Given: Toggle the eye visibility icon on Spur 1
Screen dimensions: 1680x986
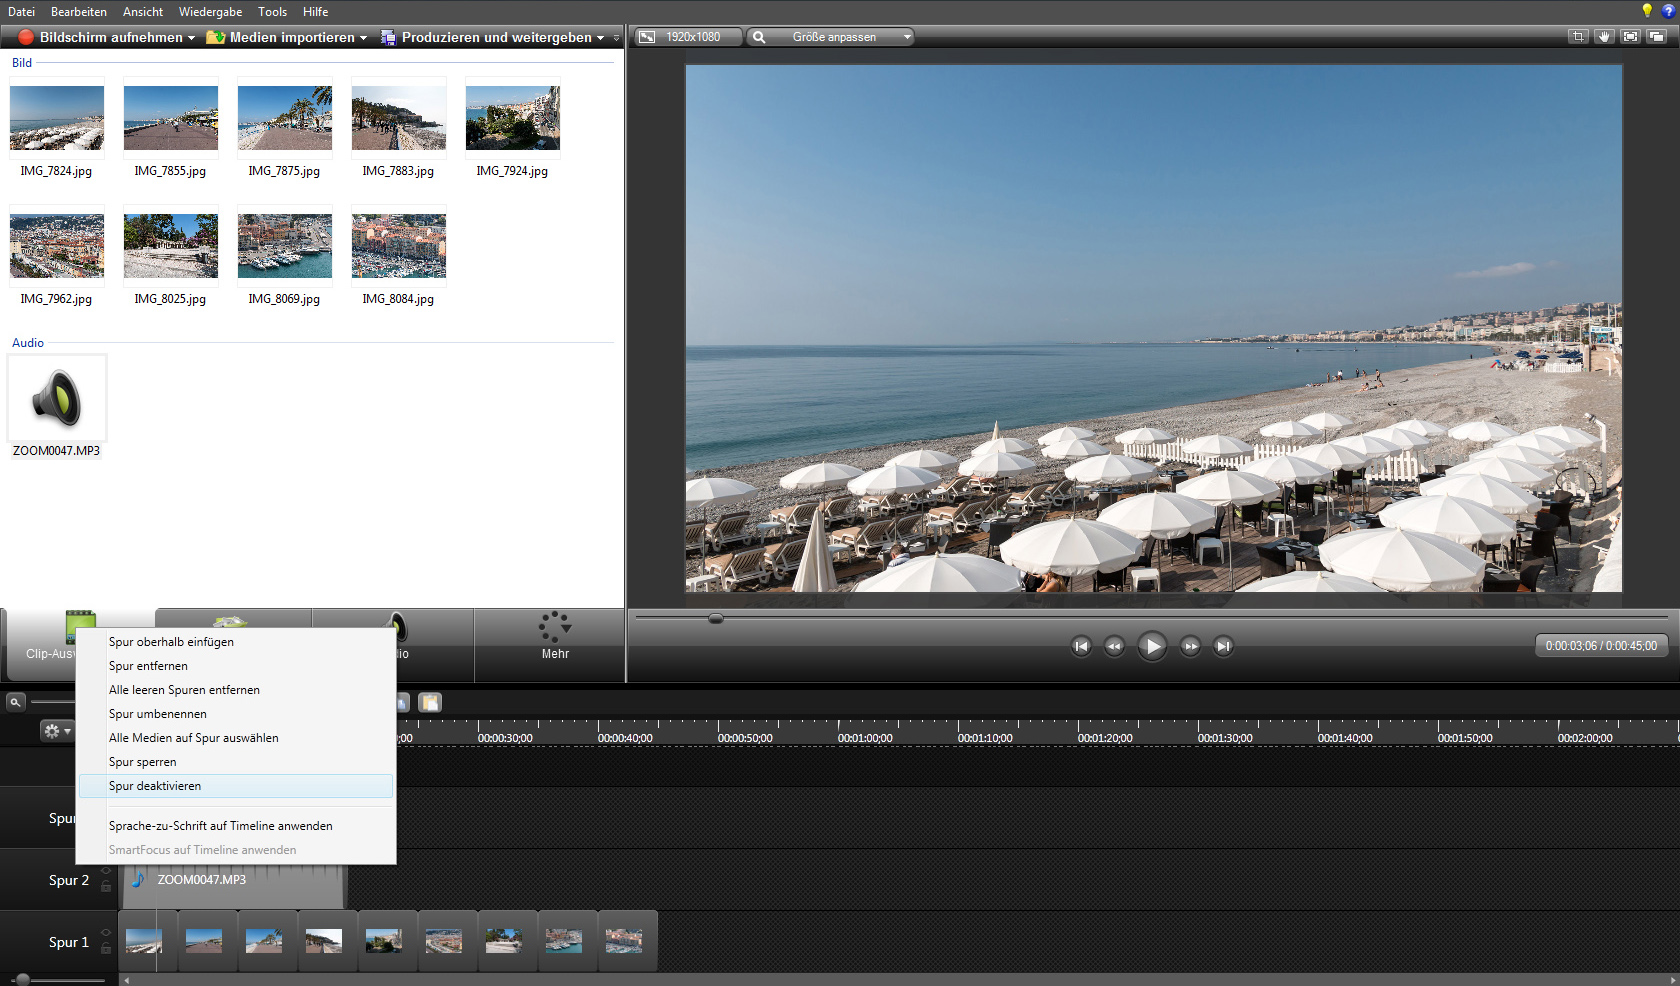Looking at the screenshot, I should coord(106,933).
